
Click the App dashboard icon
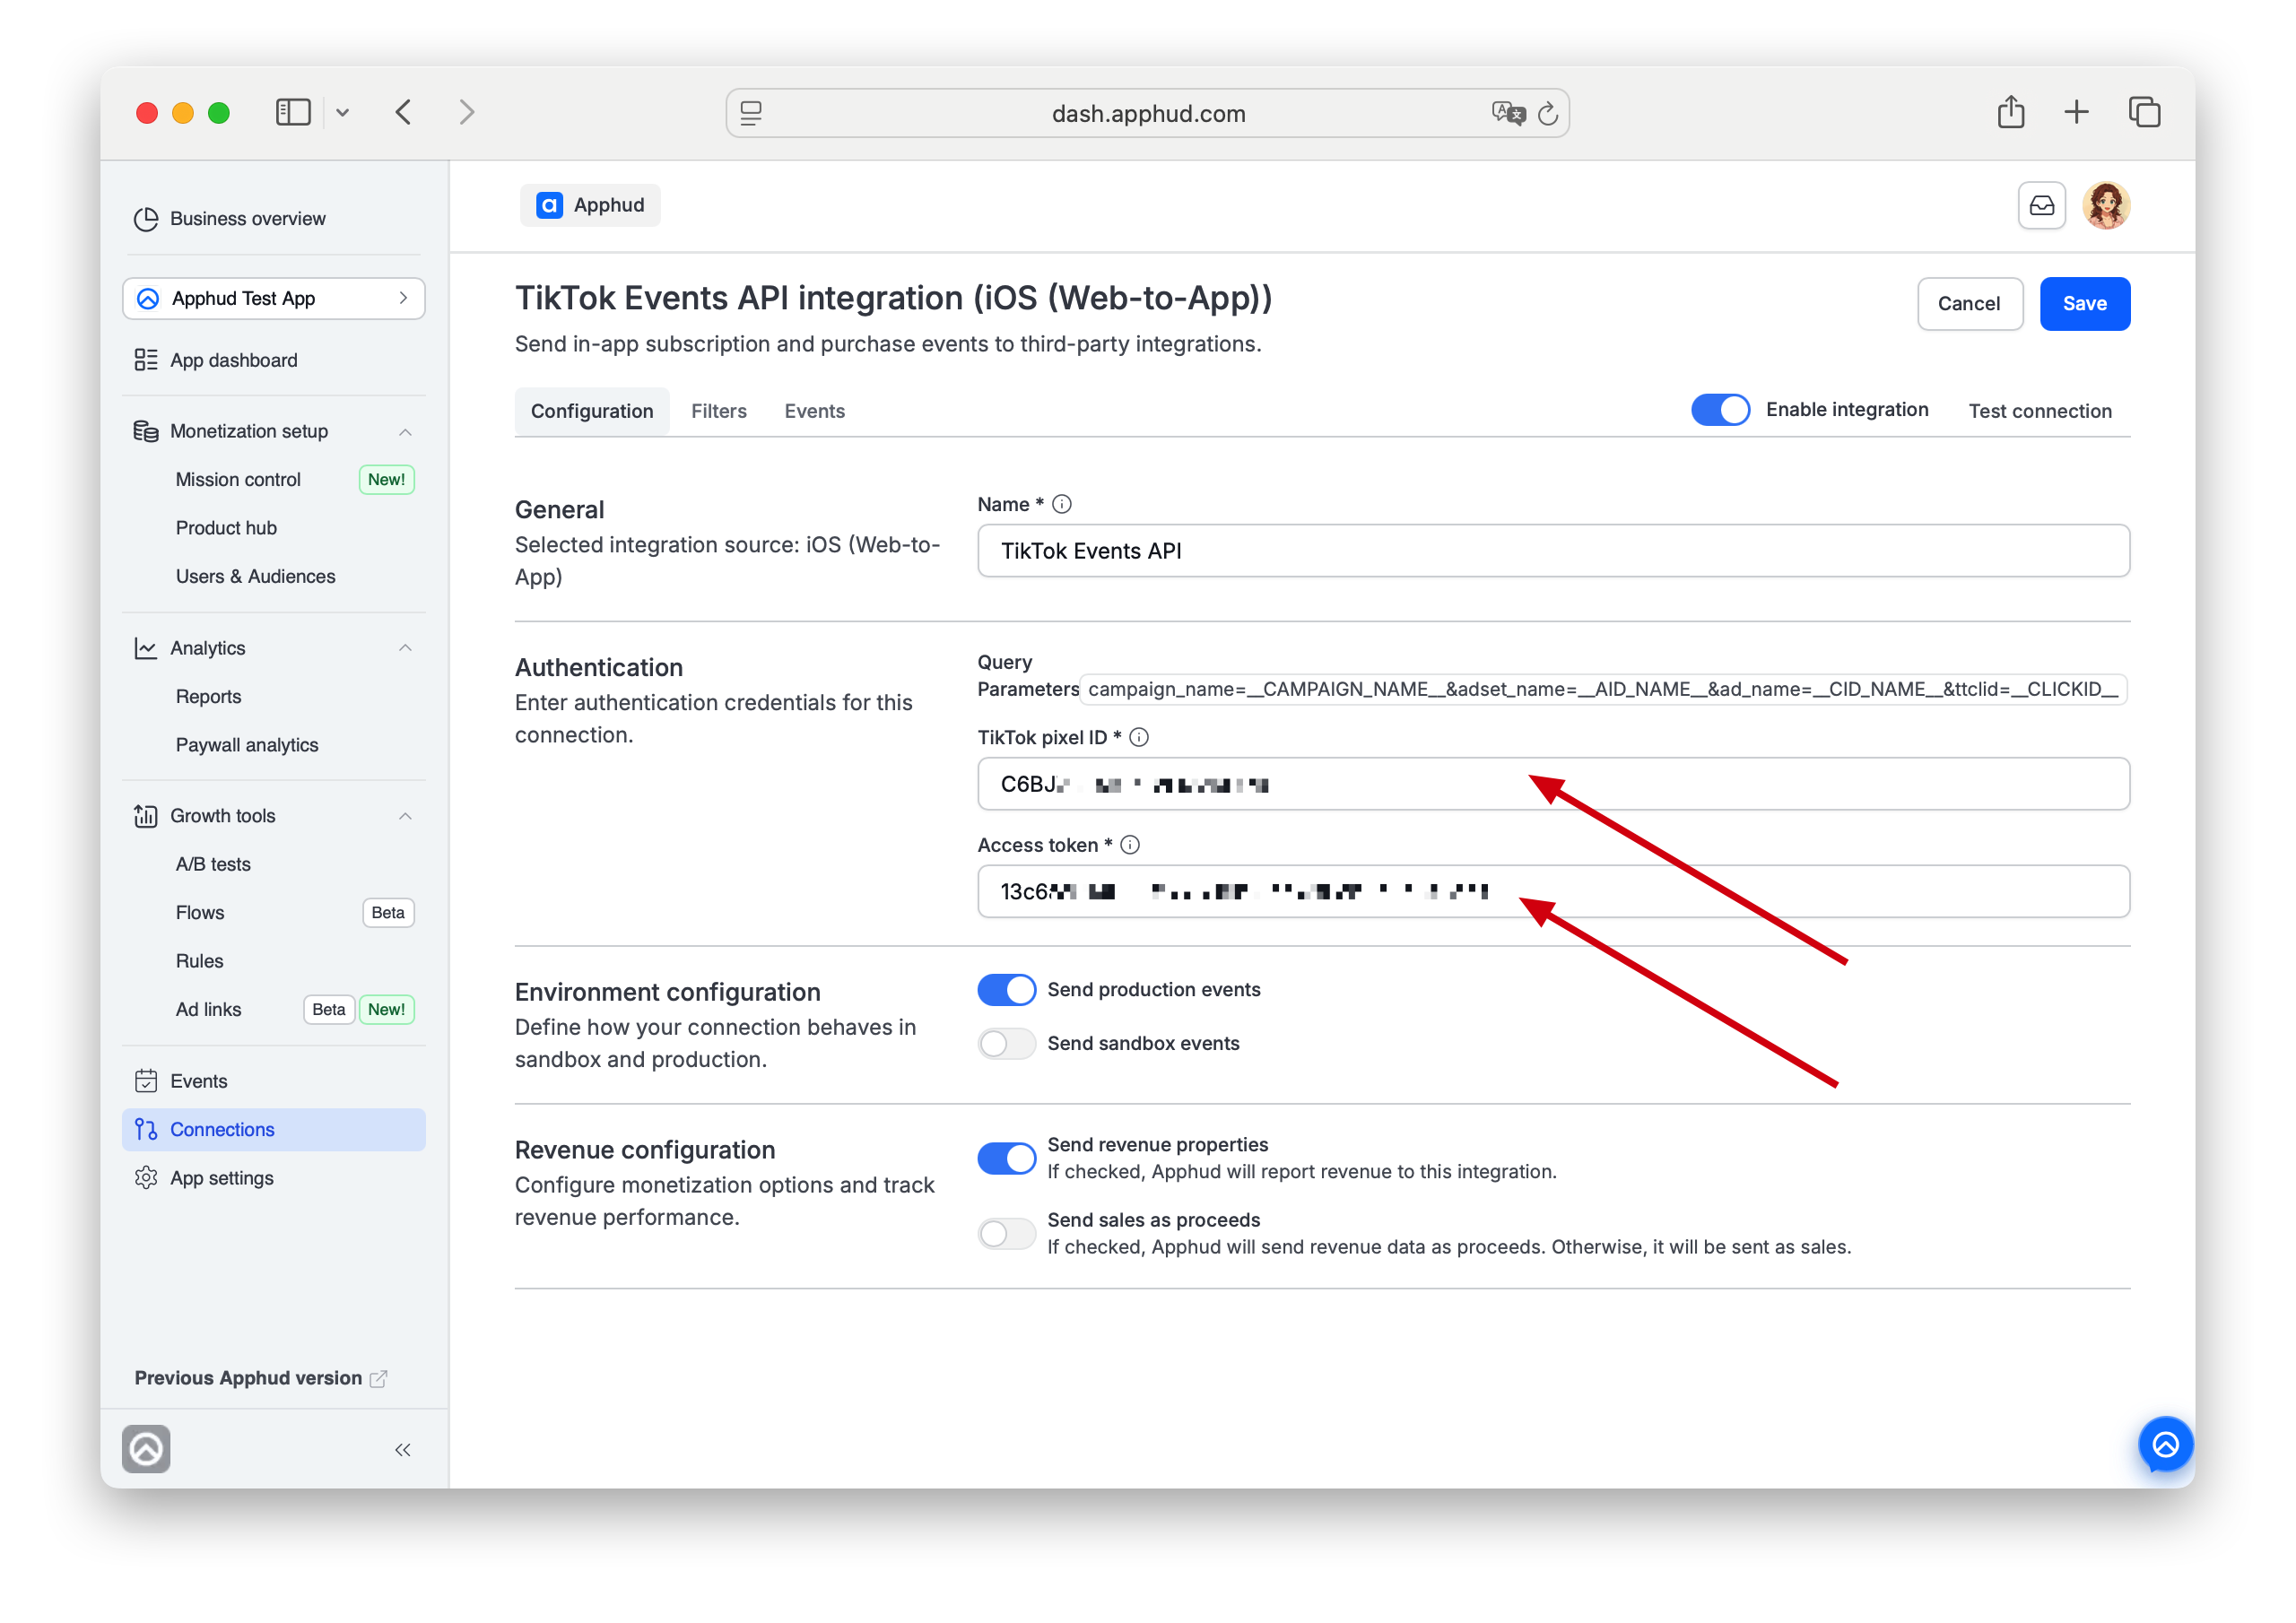[146, 360]
